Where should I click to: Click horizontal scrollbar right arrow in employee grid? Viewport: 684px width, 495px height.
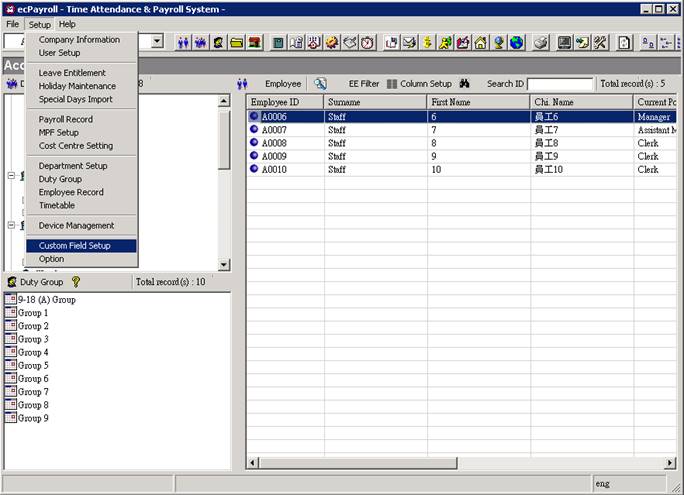pyautogui.click(x=670, y=463)
